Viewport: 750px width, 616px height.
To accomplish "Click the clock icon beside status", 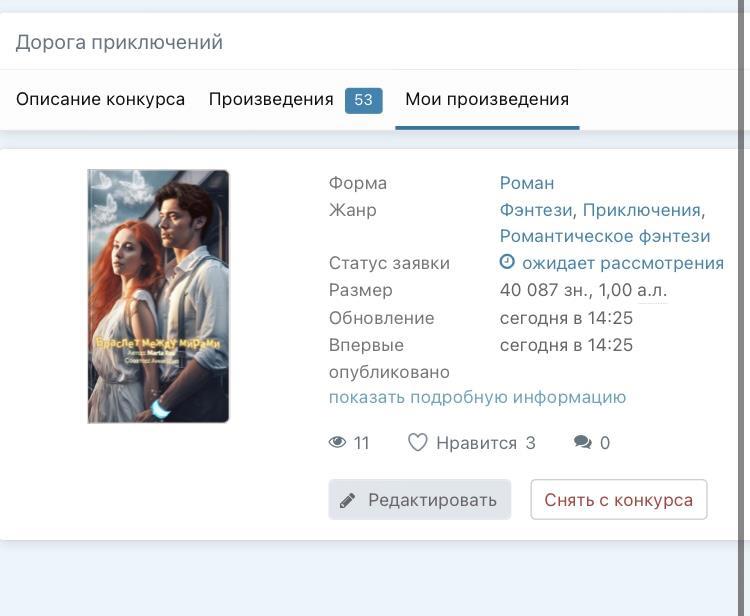I will (508, 262).
